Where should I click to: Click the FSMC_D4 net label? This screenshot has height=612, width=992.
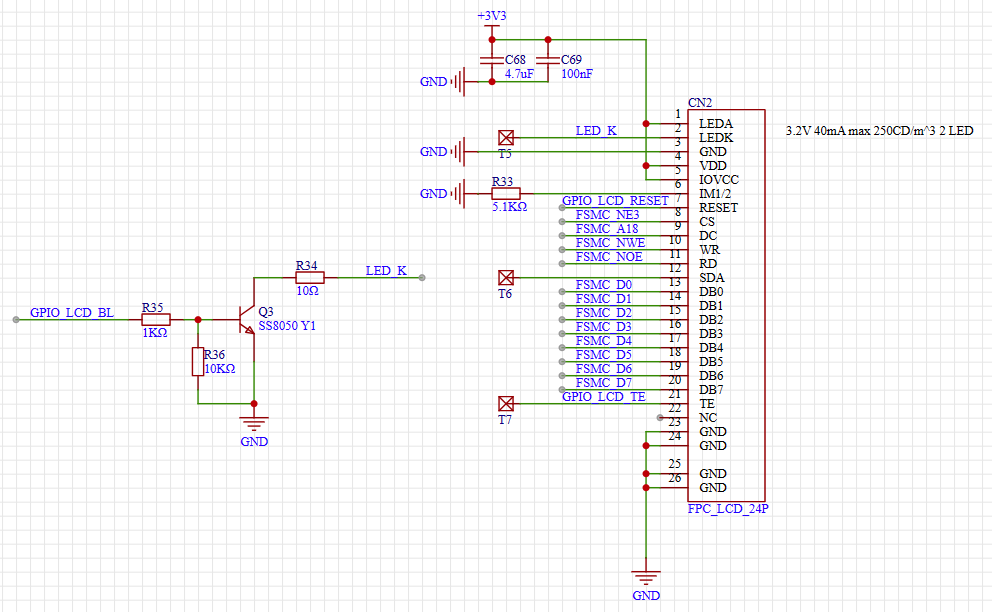coord(604,340)
